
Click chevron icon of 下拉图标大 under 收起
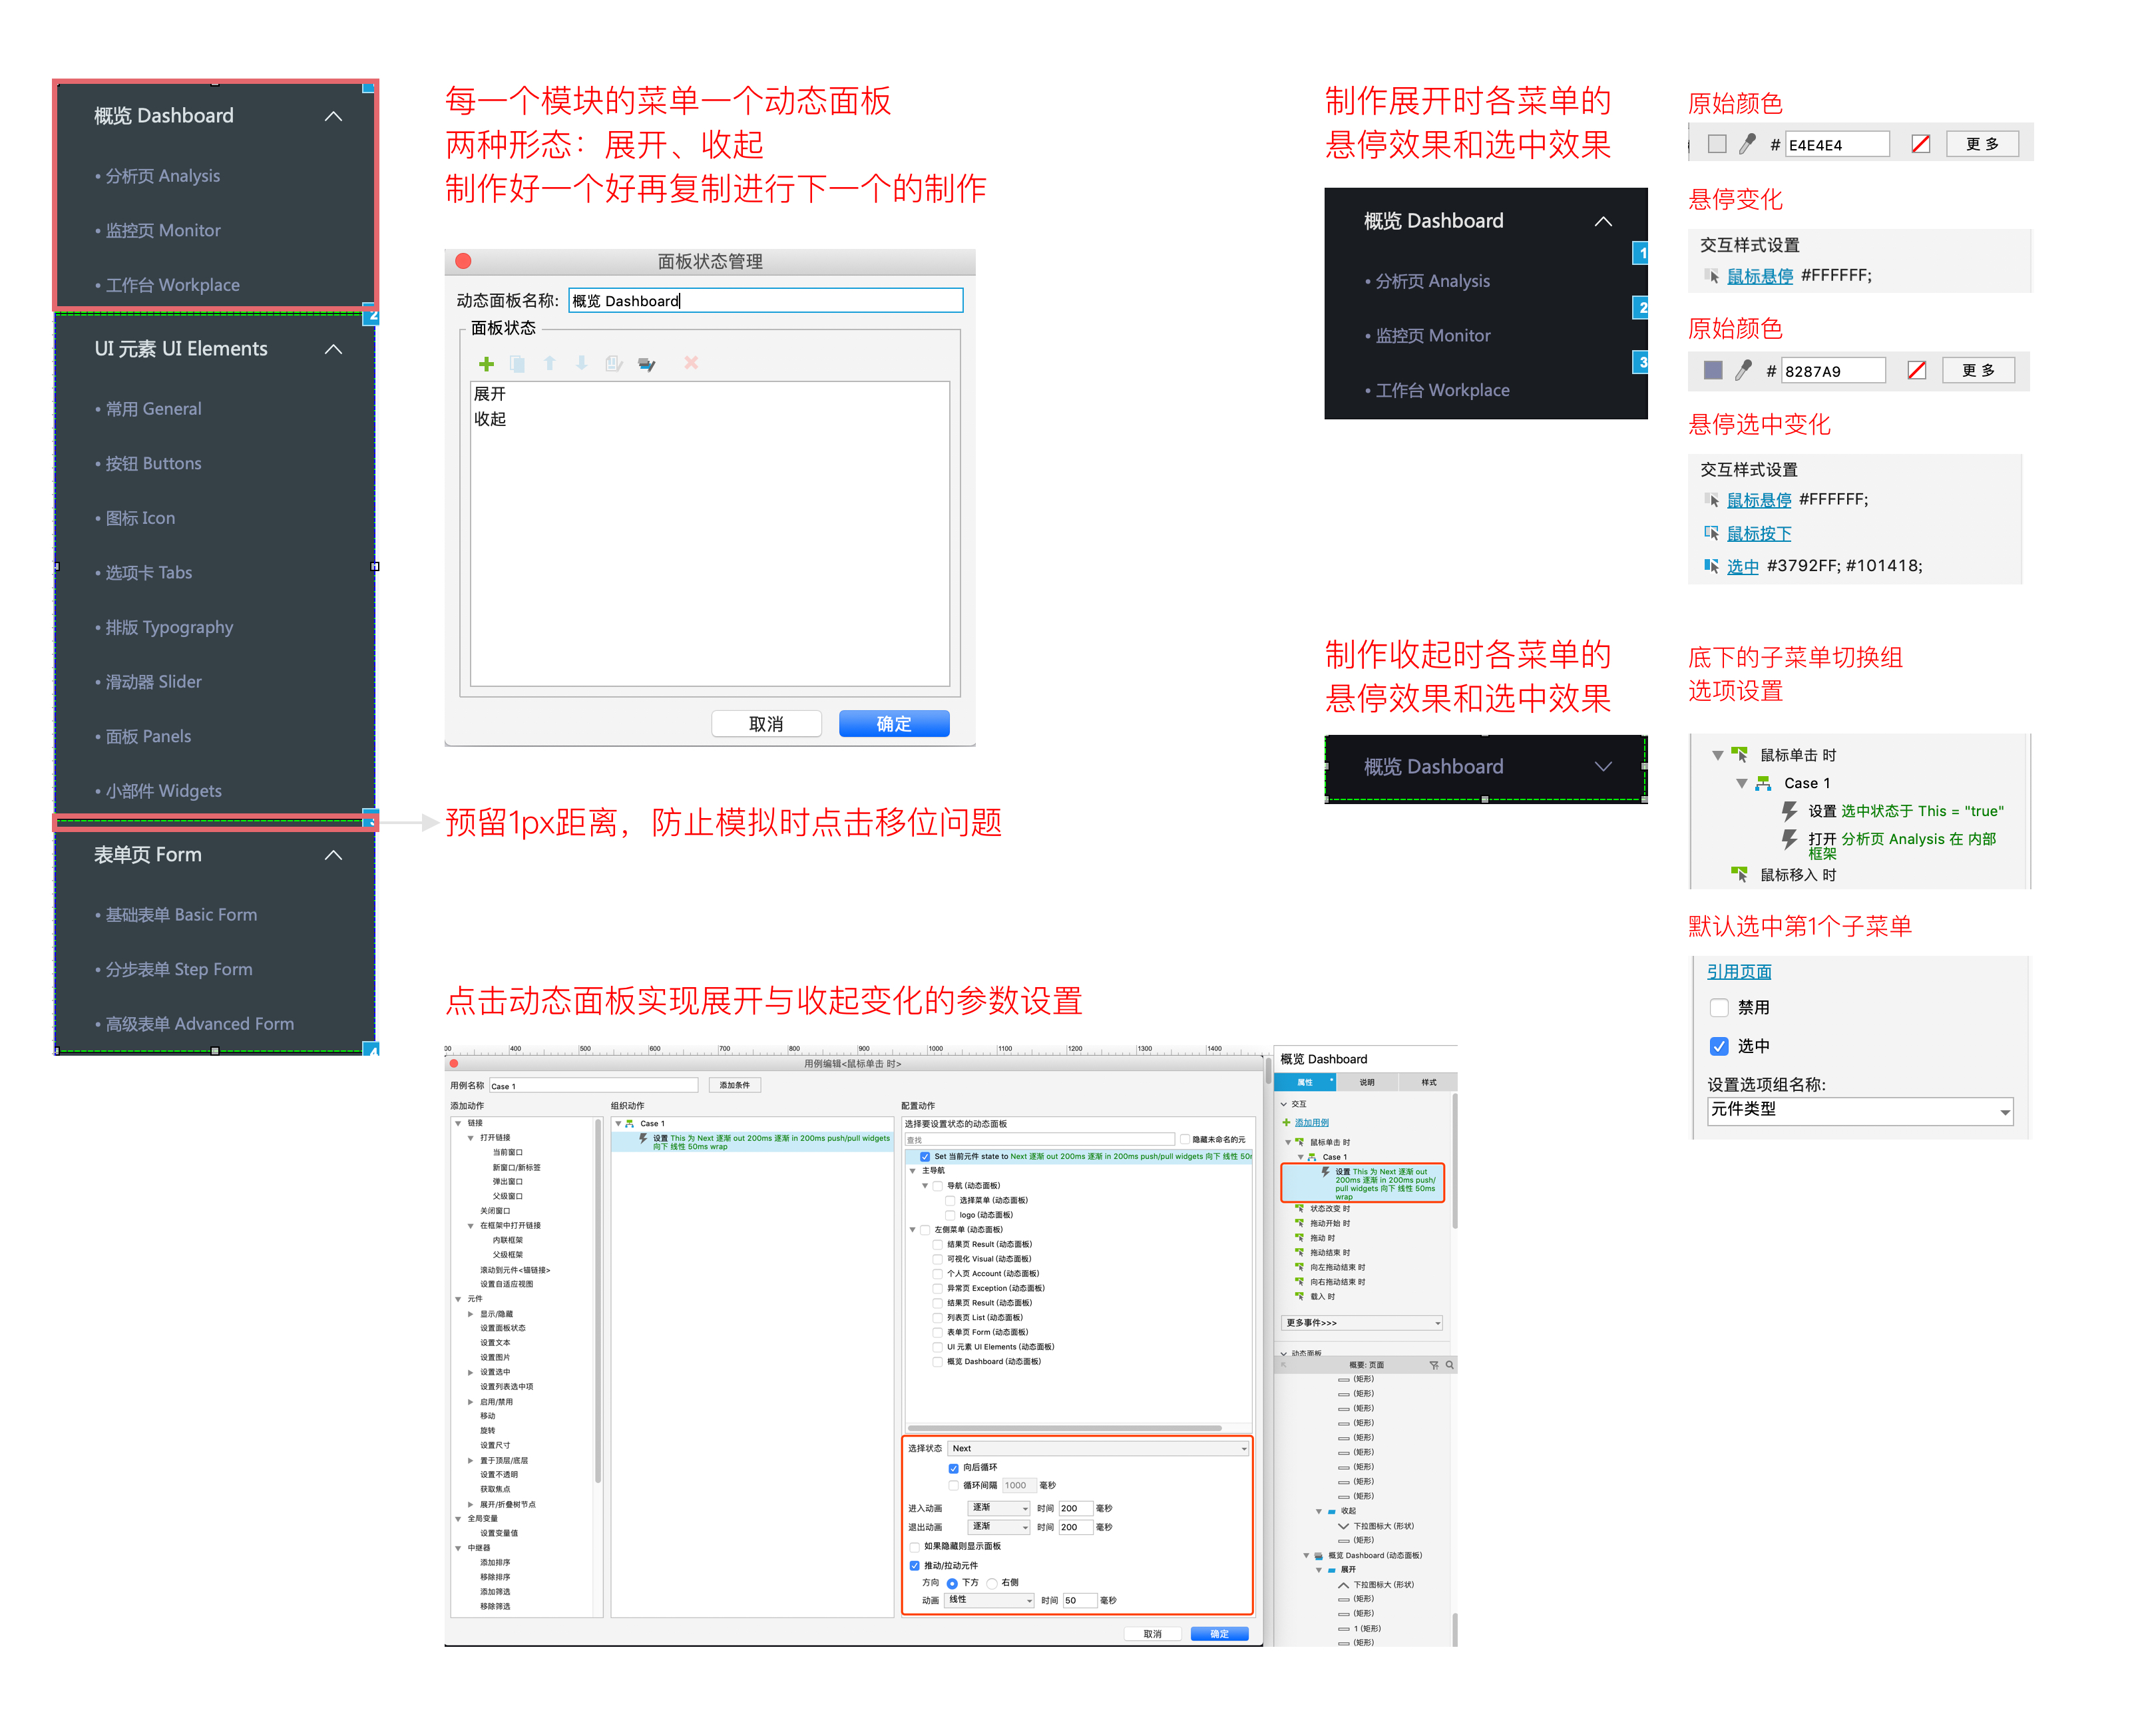coord(1343,1527)
